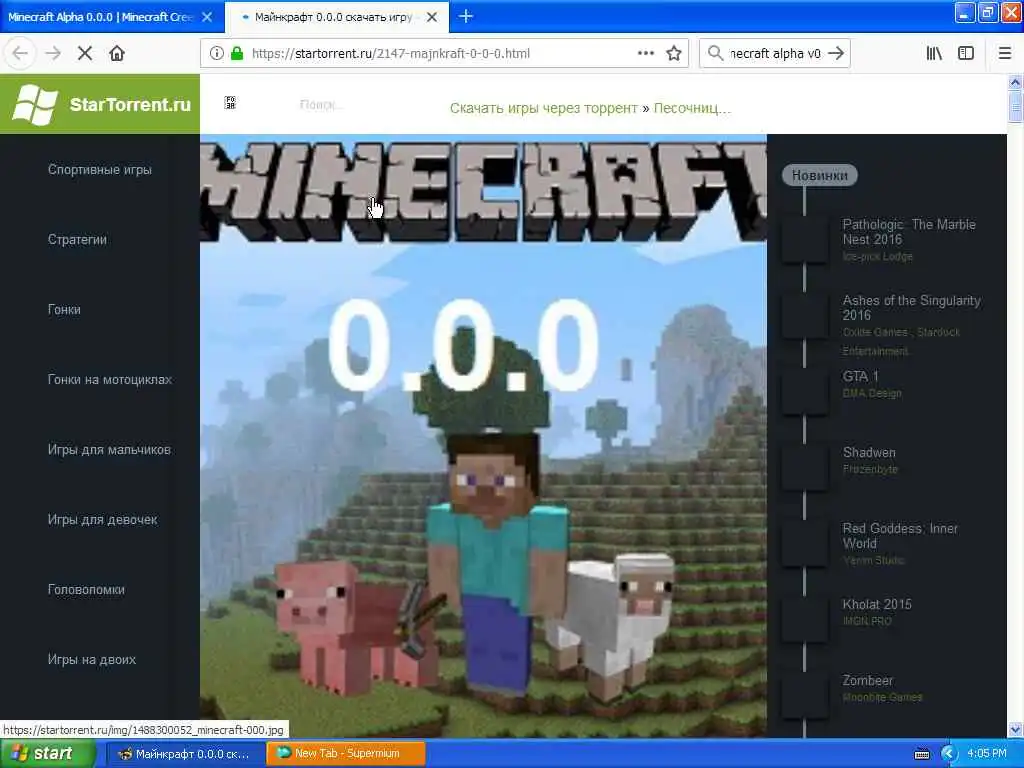Open the Shadwen game entry
1024x768 pixels.
coord(869,453)
